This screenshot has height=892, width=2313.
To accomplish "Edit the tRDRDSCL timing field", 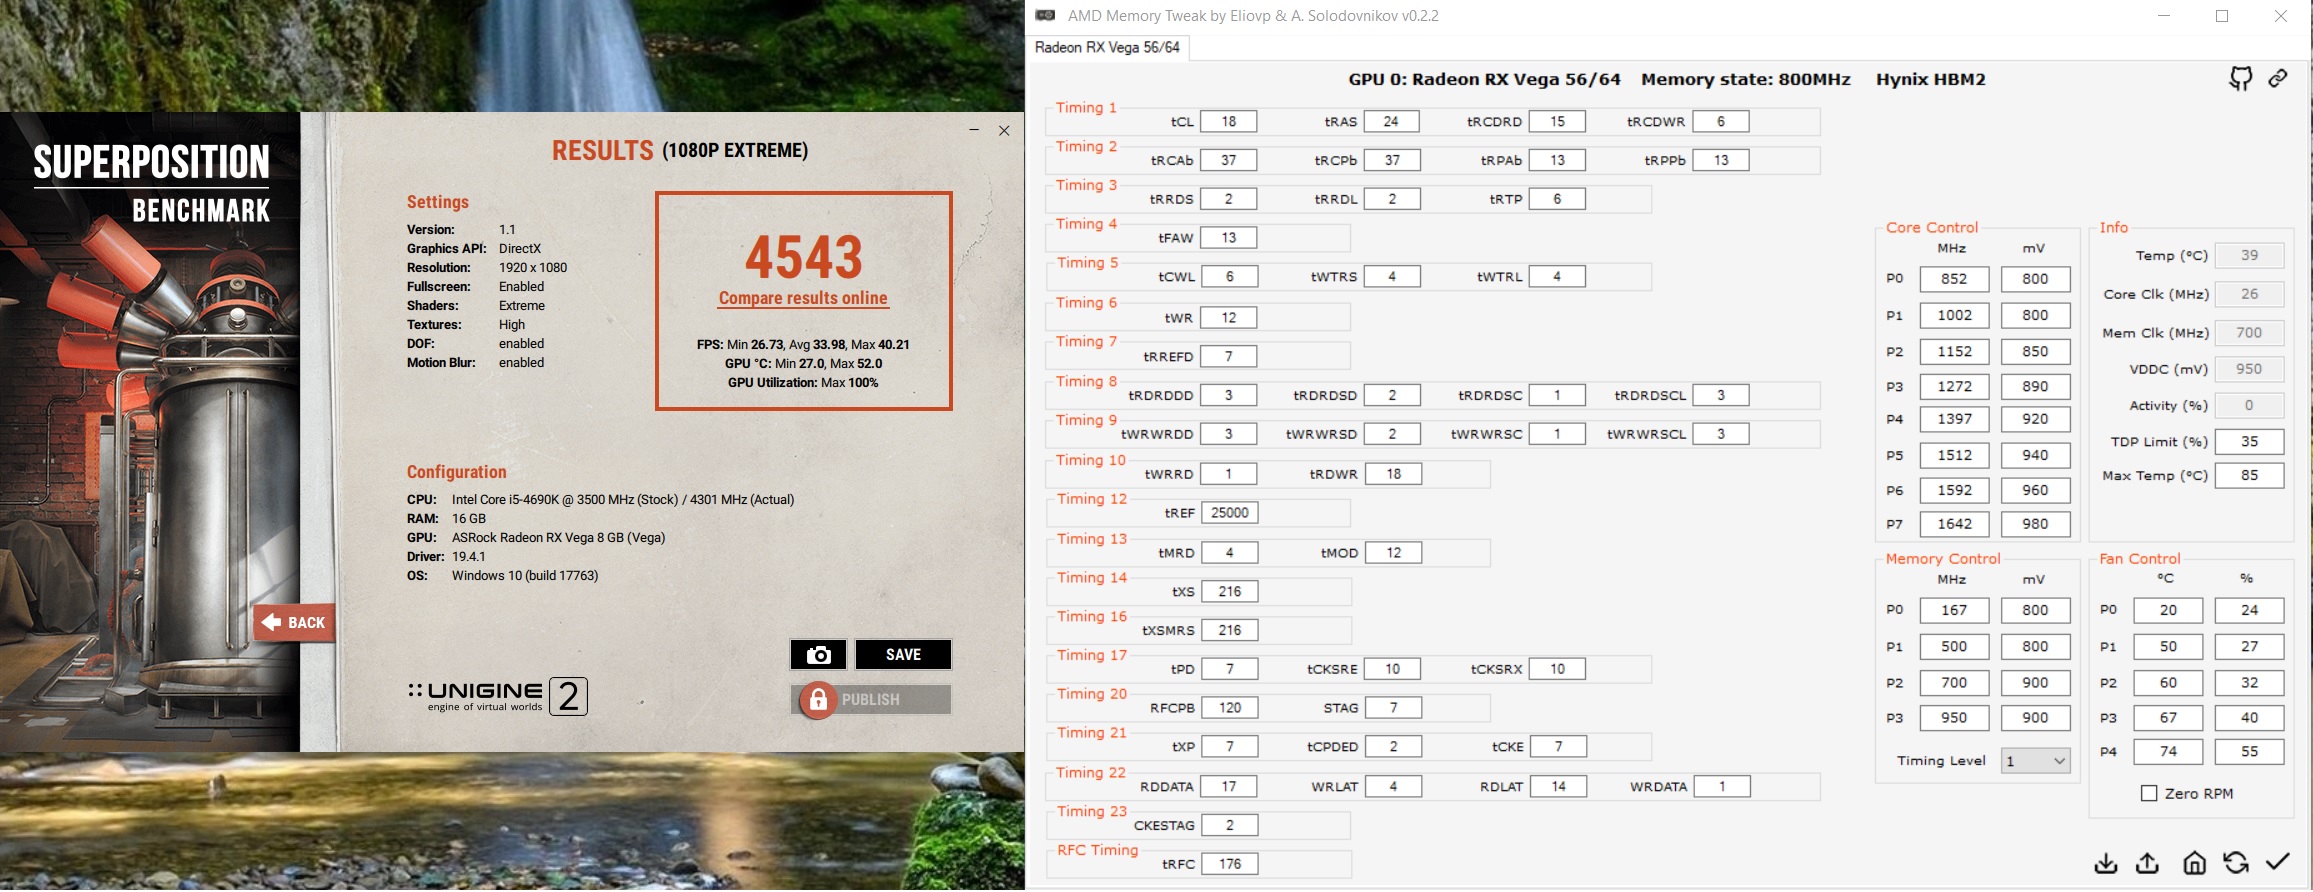I will coord(1721,395).
